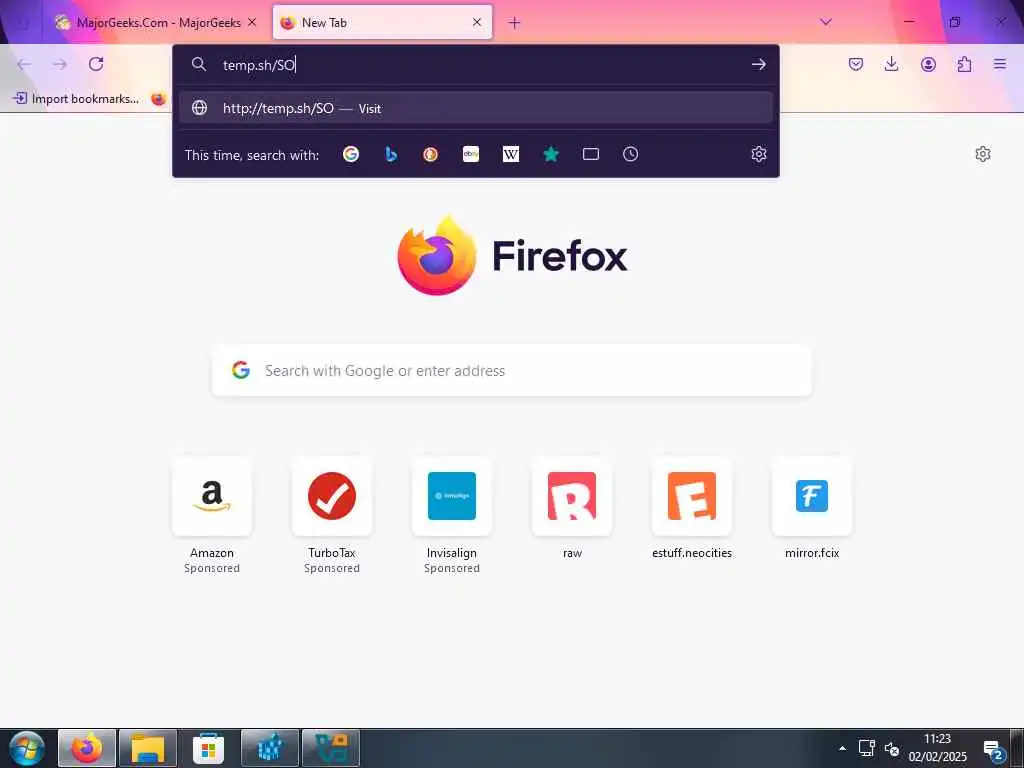The image size is (1024, 768).
Task: Open the Extensions puzzle icon
Action: pyautogui.click(x=964, y=64)
